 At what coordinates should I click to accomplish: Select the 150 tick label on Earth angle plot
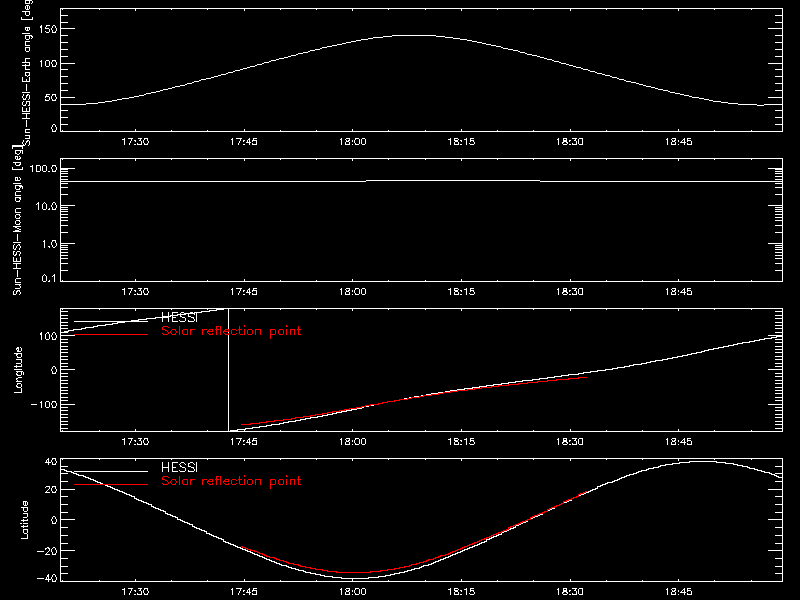(47, 29)
